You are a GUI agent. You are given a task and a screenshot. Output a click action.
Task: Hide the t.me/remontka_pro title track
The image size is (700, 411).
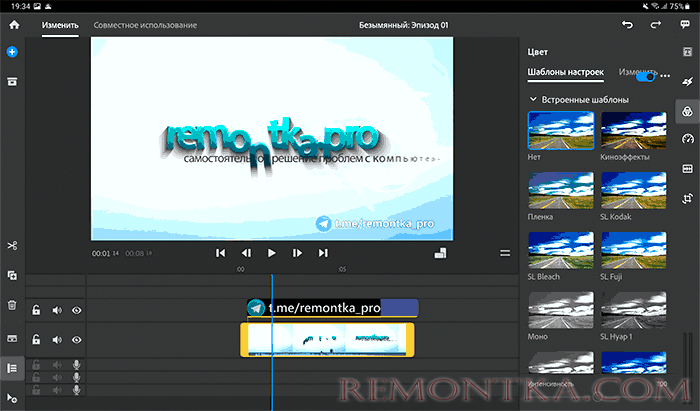click(x=77, y=310)
